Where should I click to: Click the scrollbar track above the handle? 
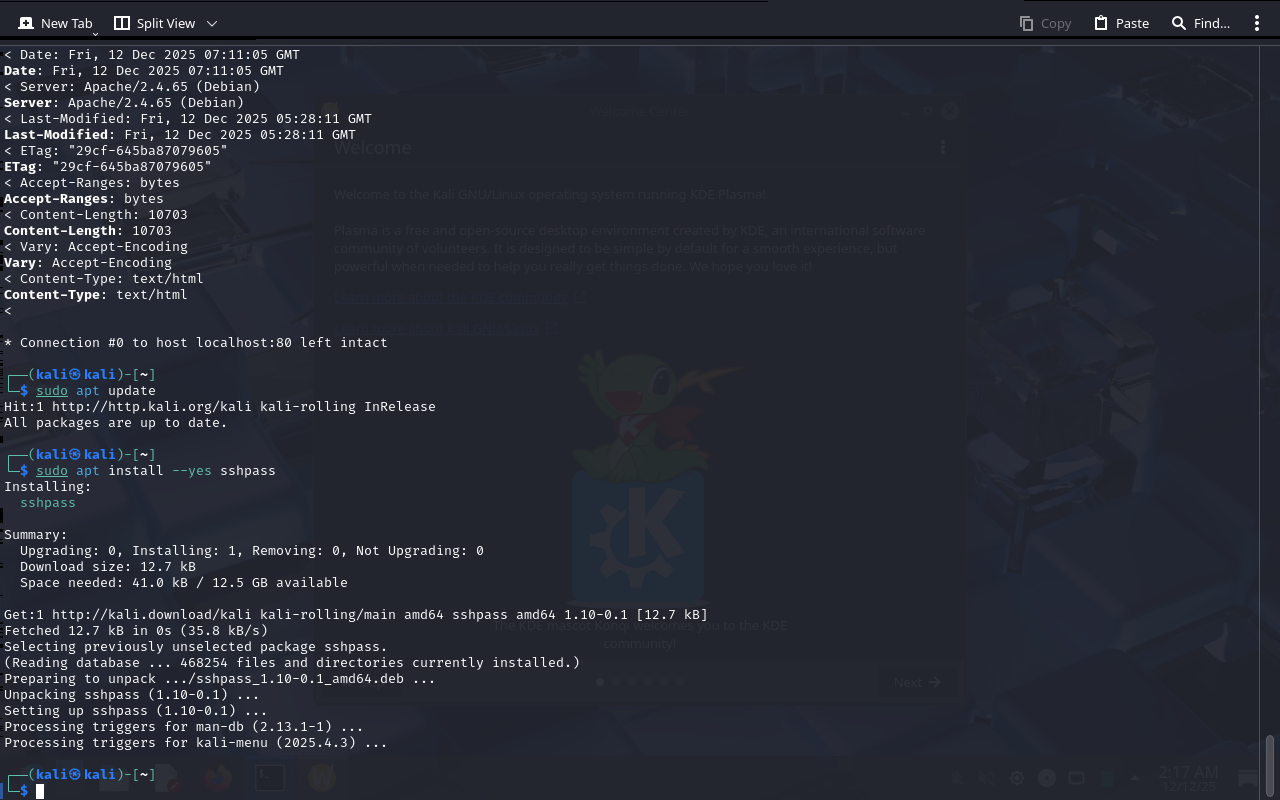click(x=1270, y=400)
